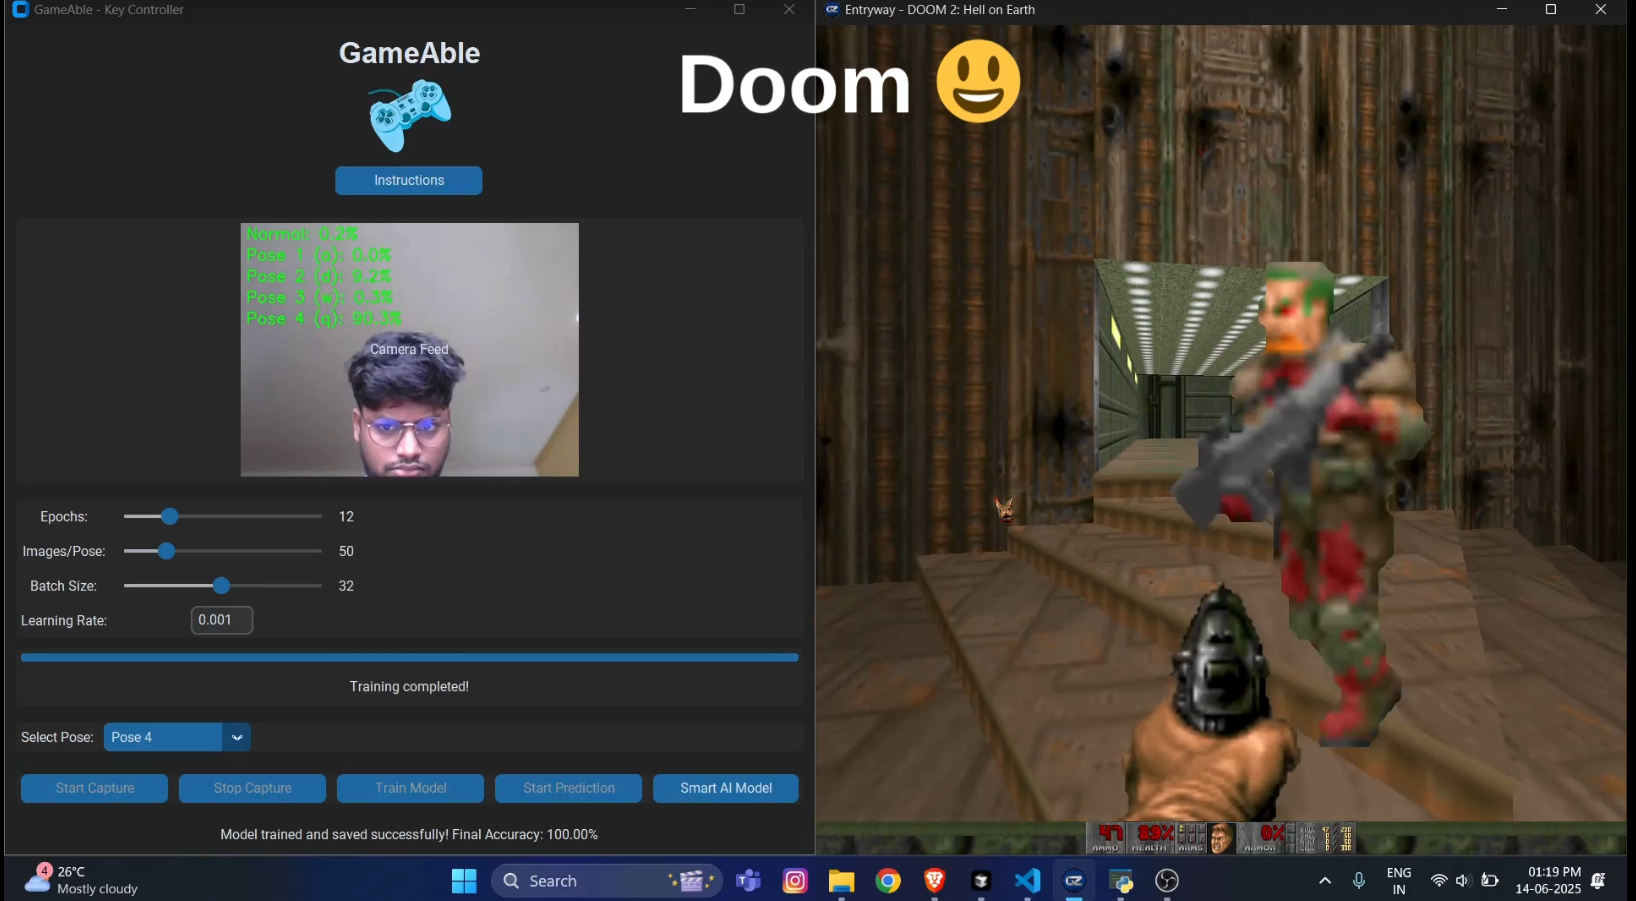This screenshot has height=901, width=1636.
Task: Close the GameAble Key Controller window
Action: click(789, 10)
